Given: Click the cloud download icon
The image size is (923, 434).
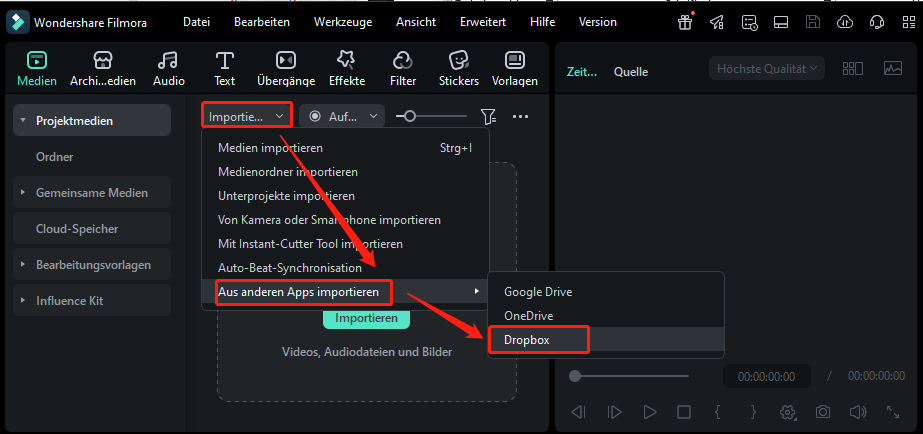Looking at the screenshot, I should [x=845, y=22].
